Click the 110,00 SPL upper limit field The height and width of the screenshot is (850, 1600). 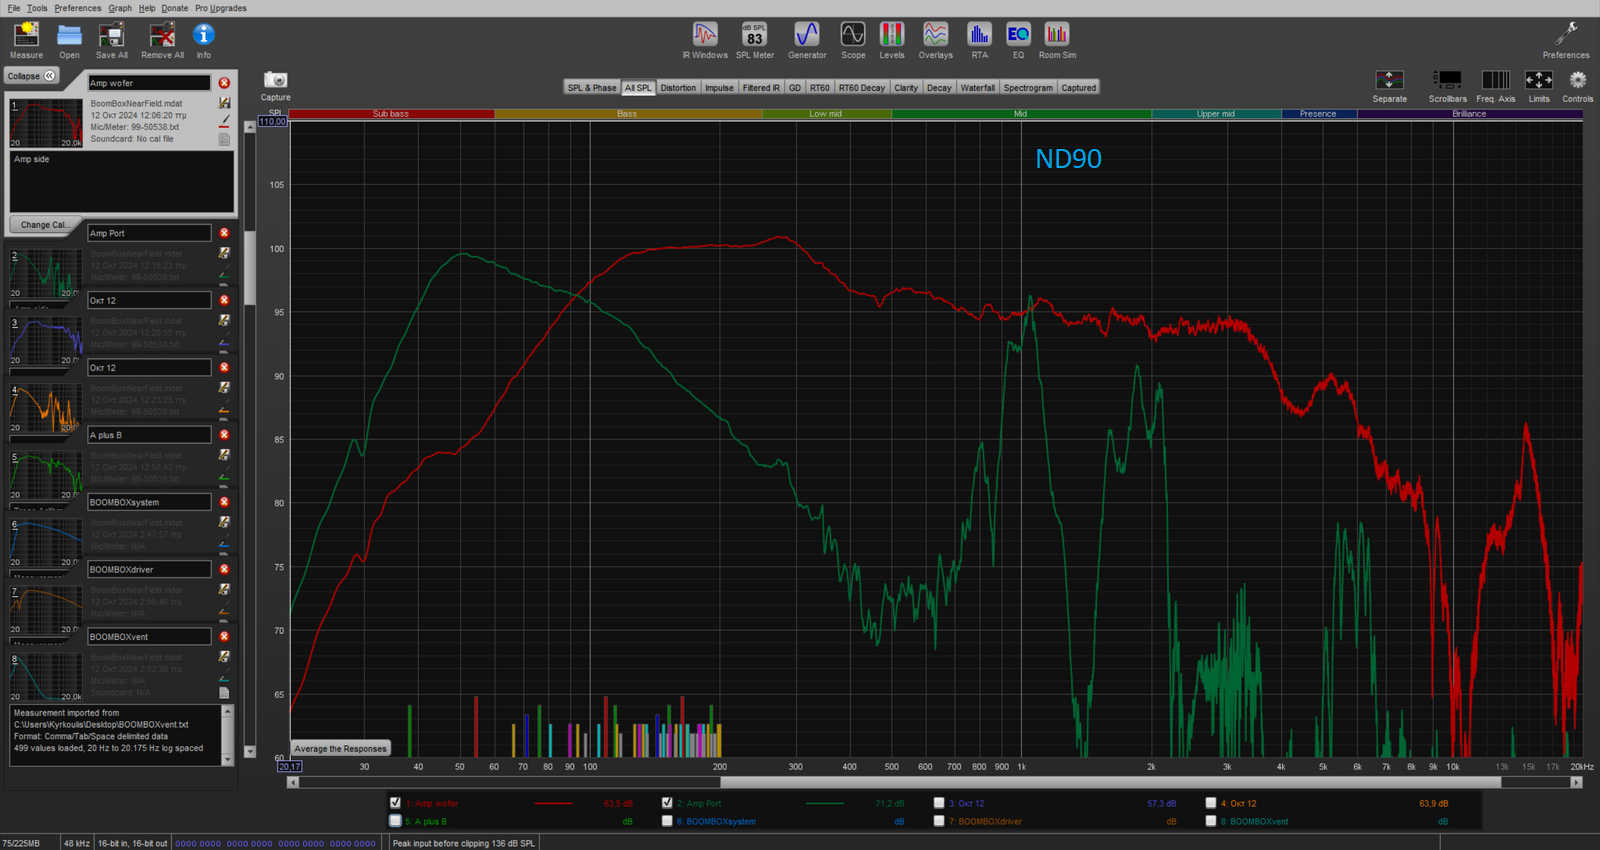[272, 121]
